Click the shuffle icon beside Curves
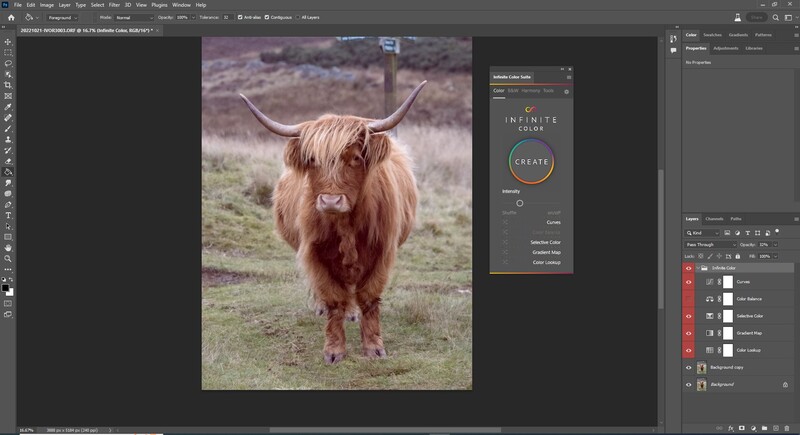800x435 pixels. coord(506,222)
